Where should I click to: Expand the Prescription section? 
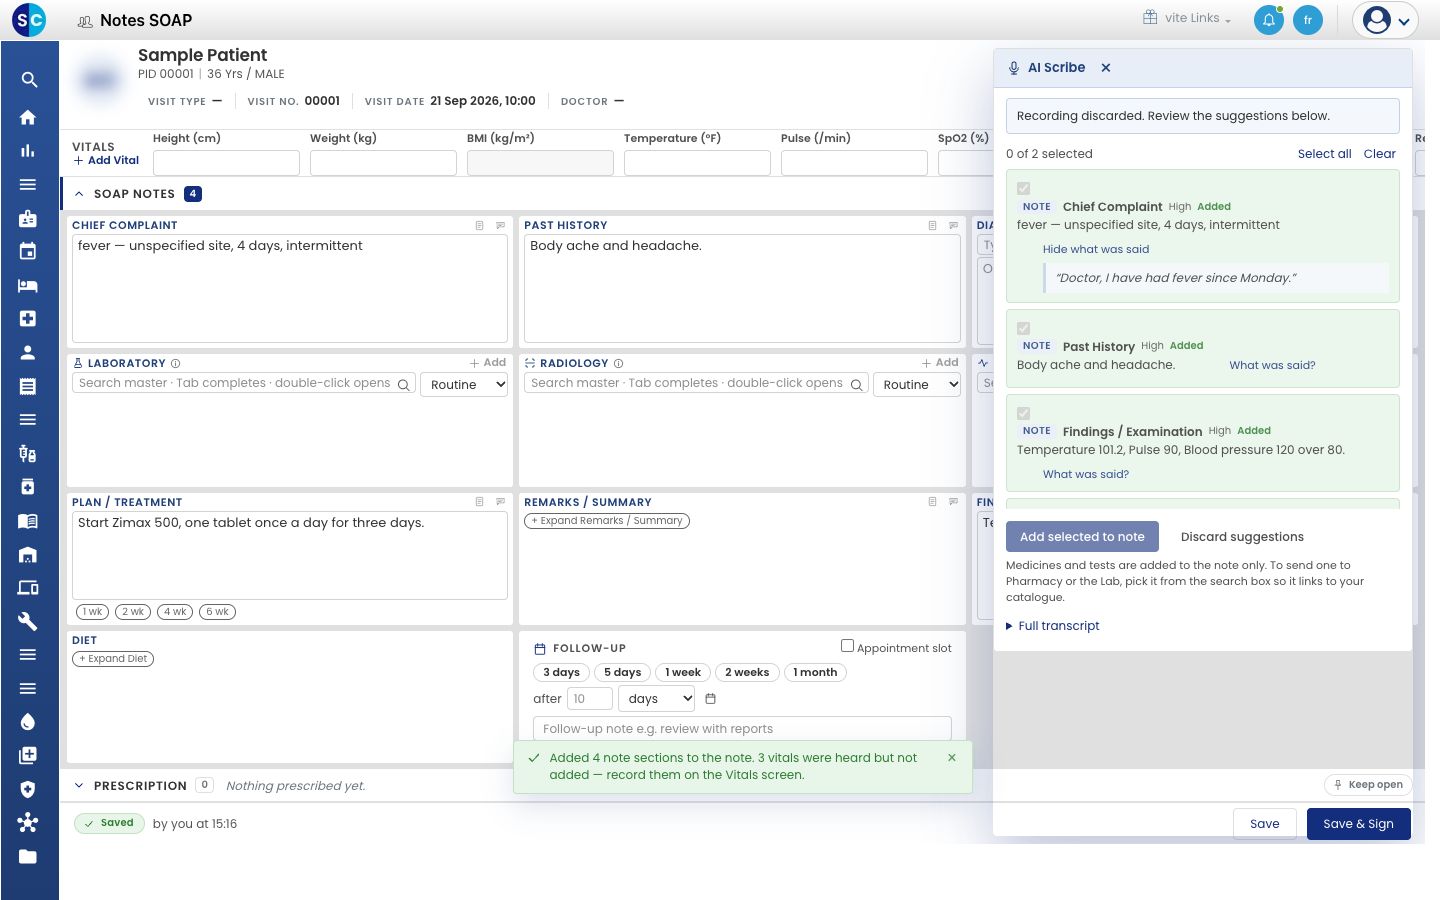79,786
